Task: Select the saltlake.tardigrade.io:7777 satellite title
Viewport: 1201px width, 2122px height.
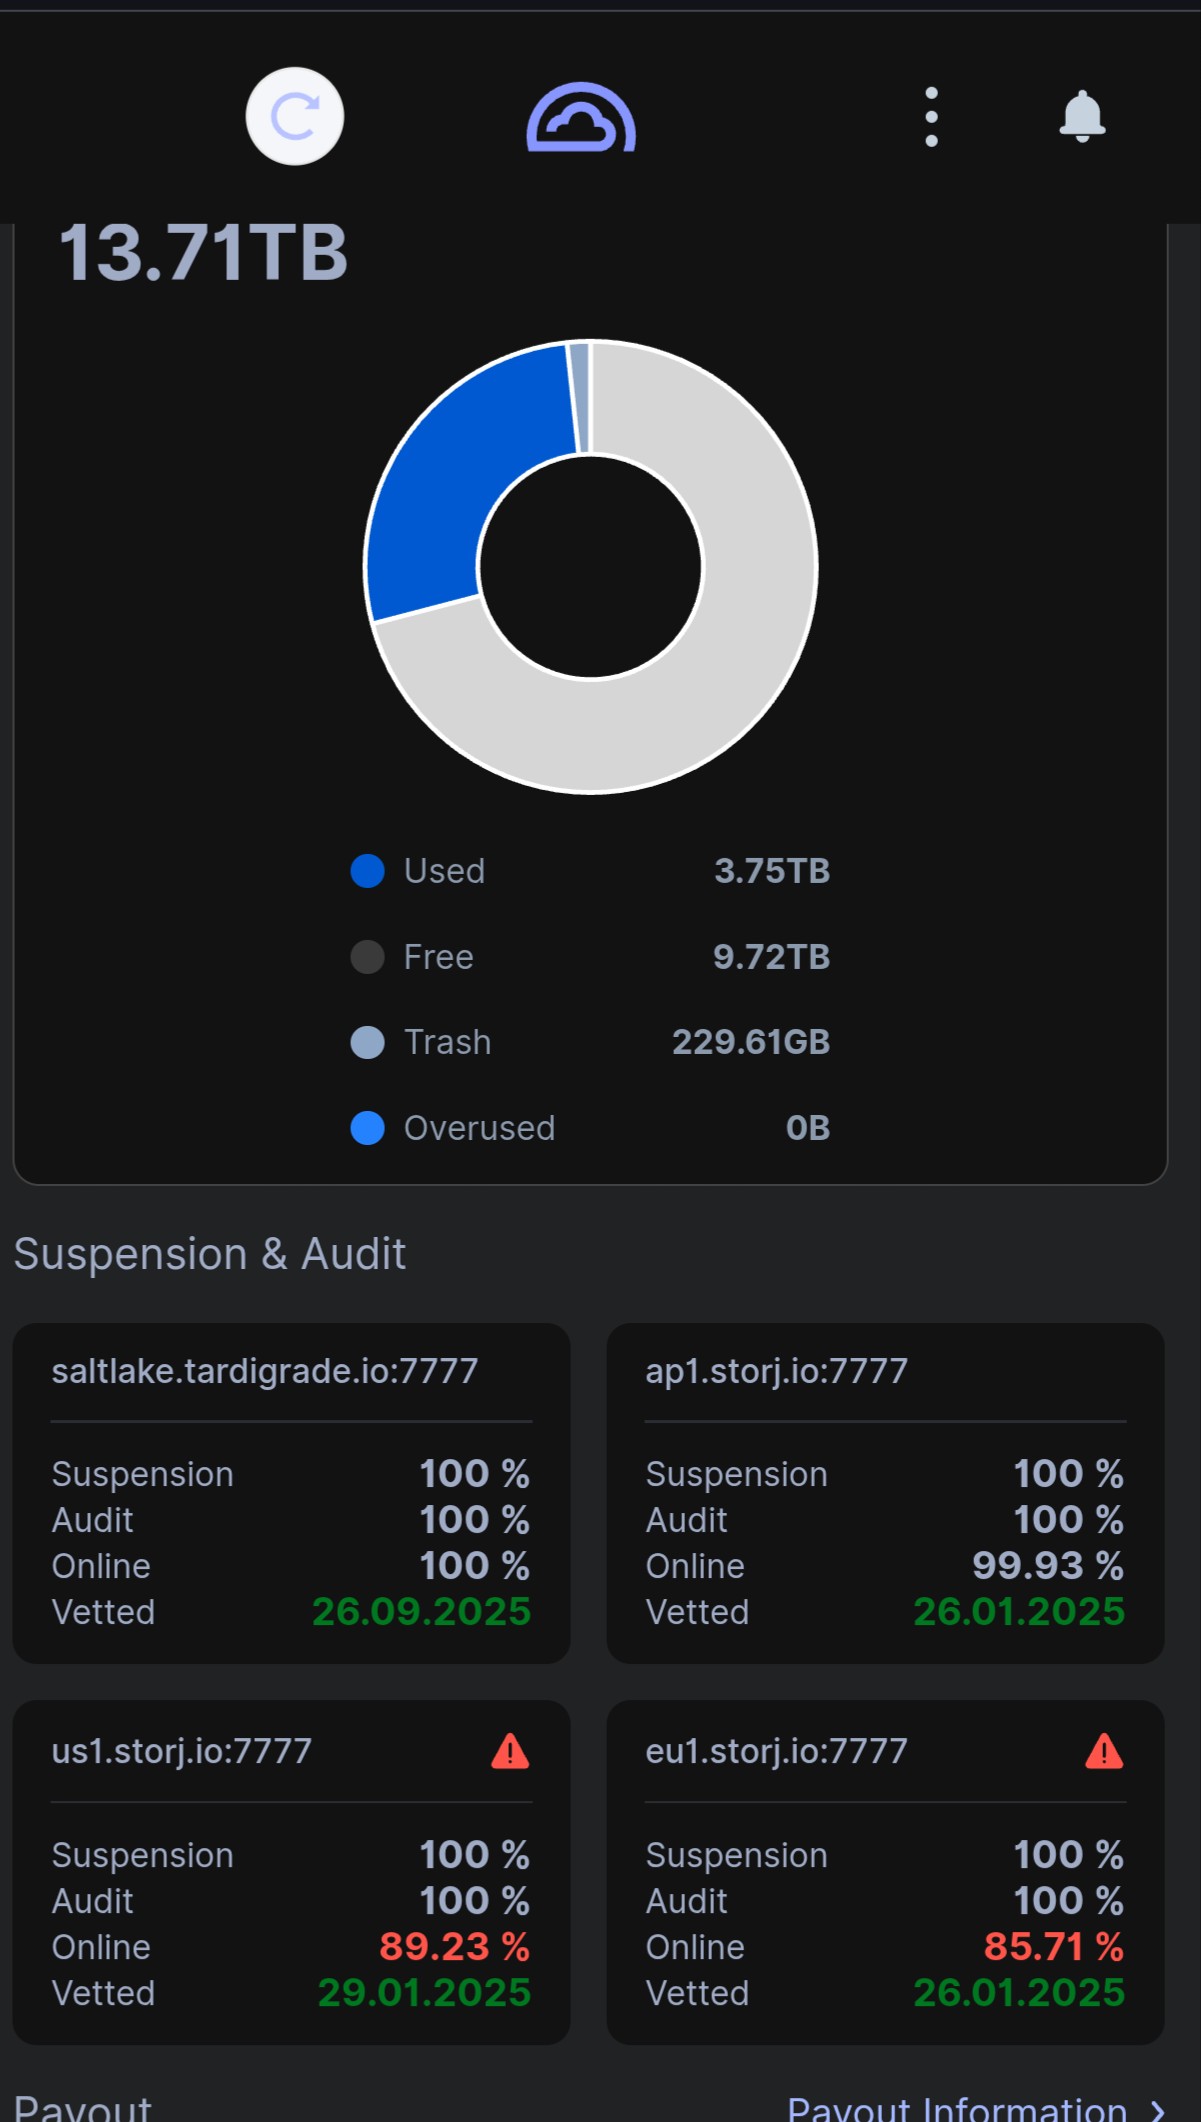Action: tap(265, 1371)
